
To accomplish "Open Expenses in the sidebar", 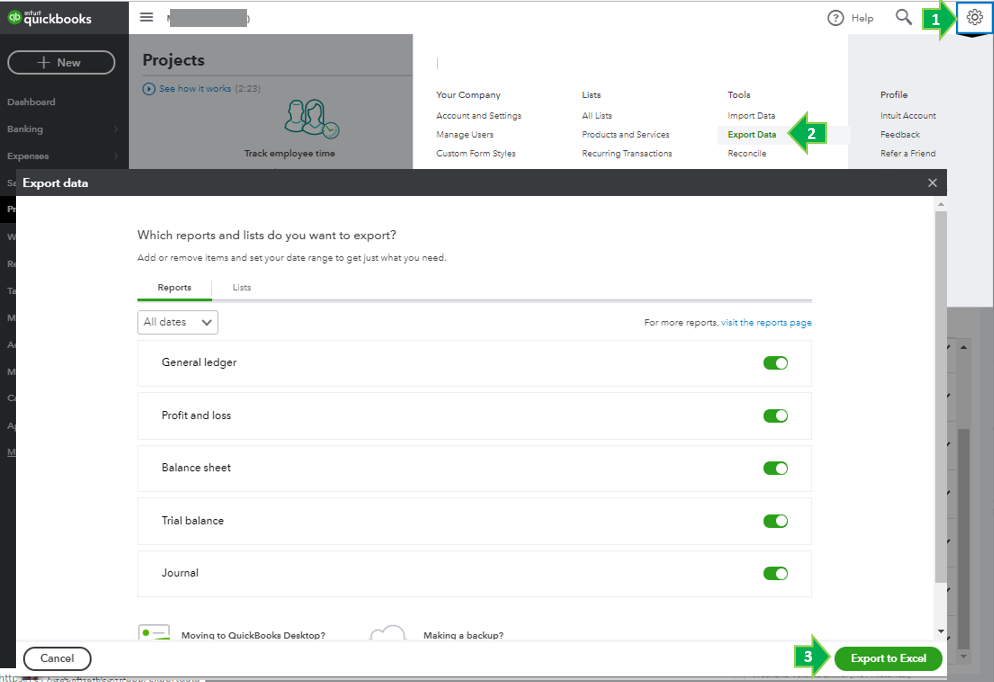I will coord(28,156).
